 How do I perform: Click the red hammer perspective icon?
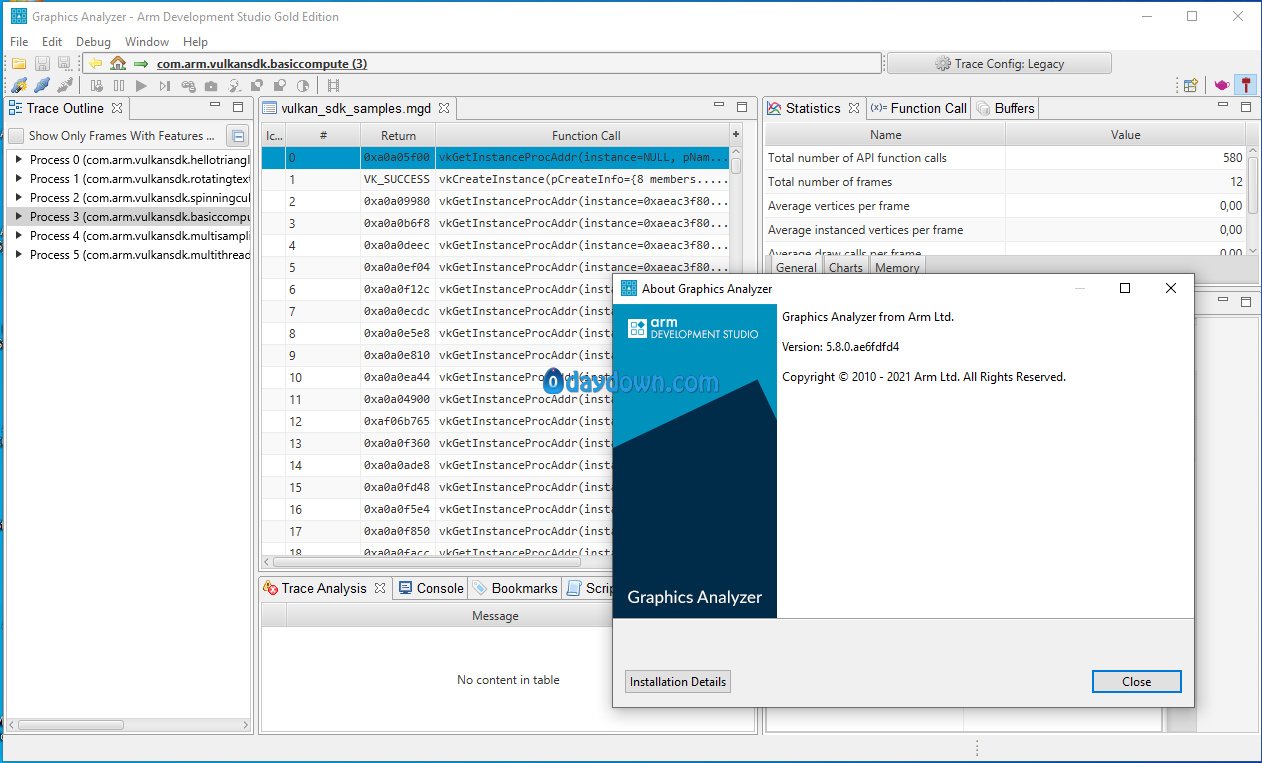[x=1245, y=86]
